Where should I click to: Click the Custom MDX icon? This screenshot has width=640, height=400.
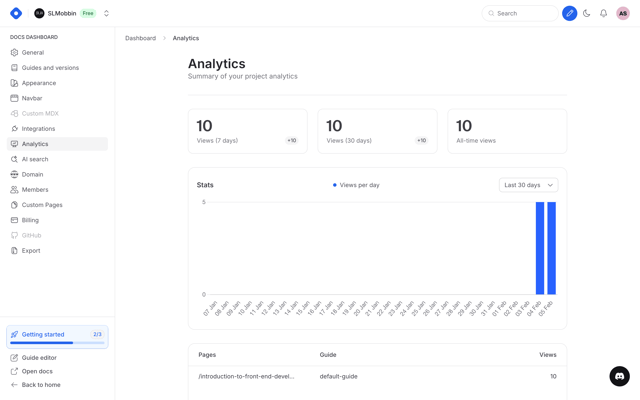pos(14,113)
